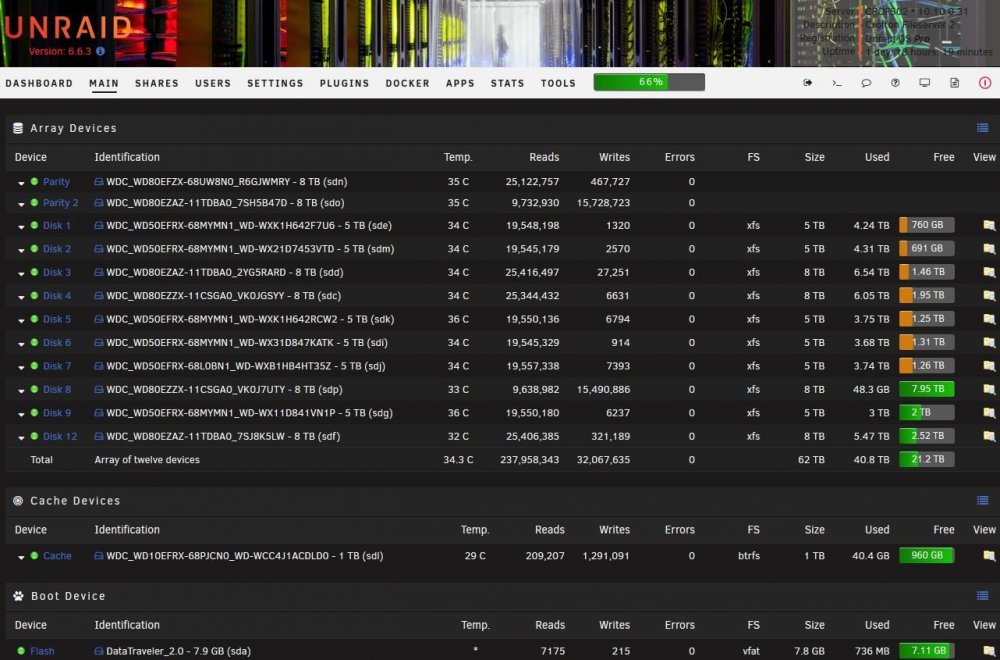The height and width of the screenshot is (660, 1000).
Task: Browse Disk 4 with its folder icon
Action: point(989,295)
